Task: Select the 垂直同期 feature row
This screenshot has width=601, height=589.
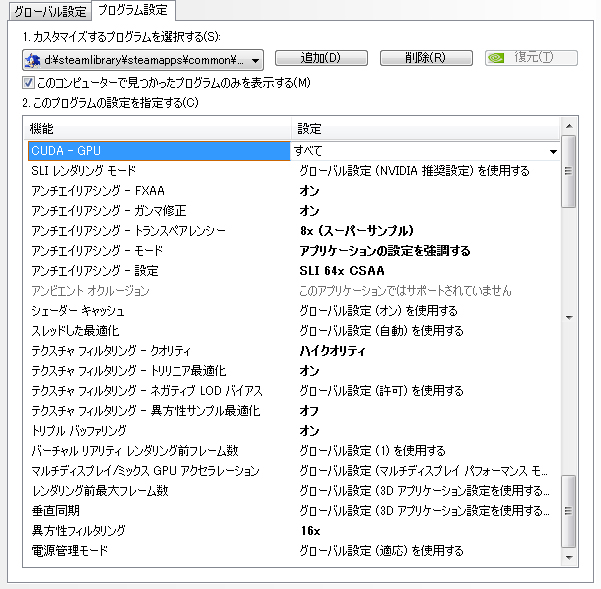Action: [56, 511]
